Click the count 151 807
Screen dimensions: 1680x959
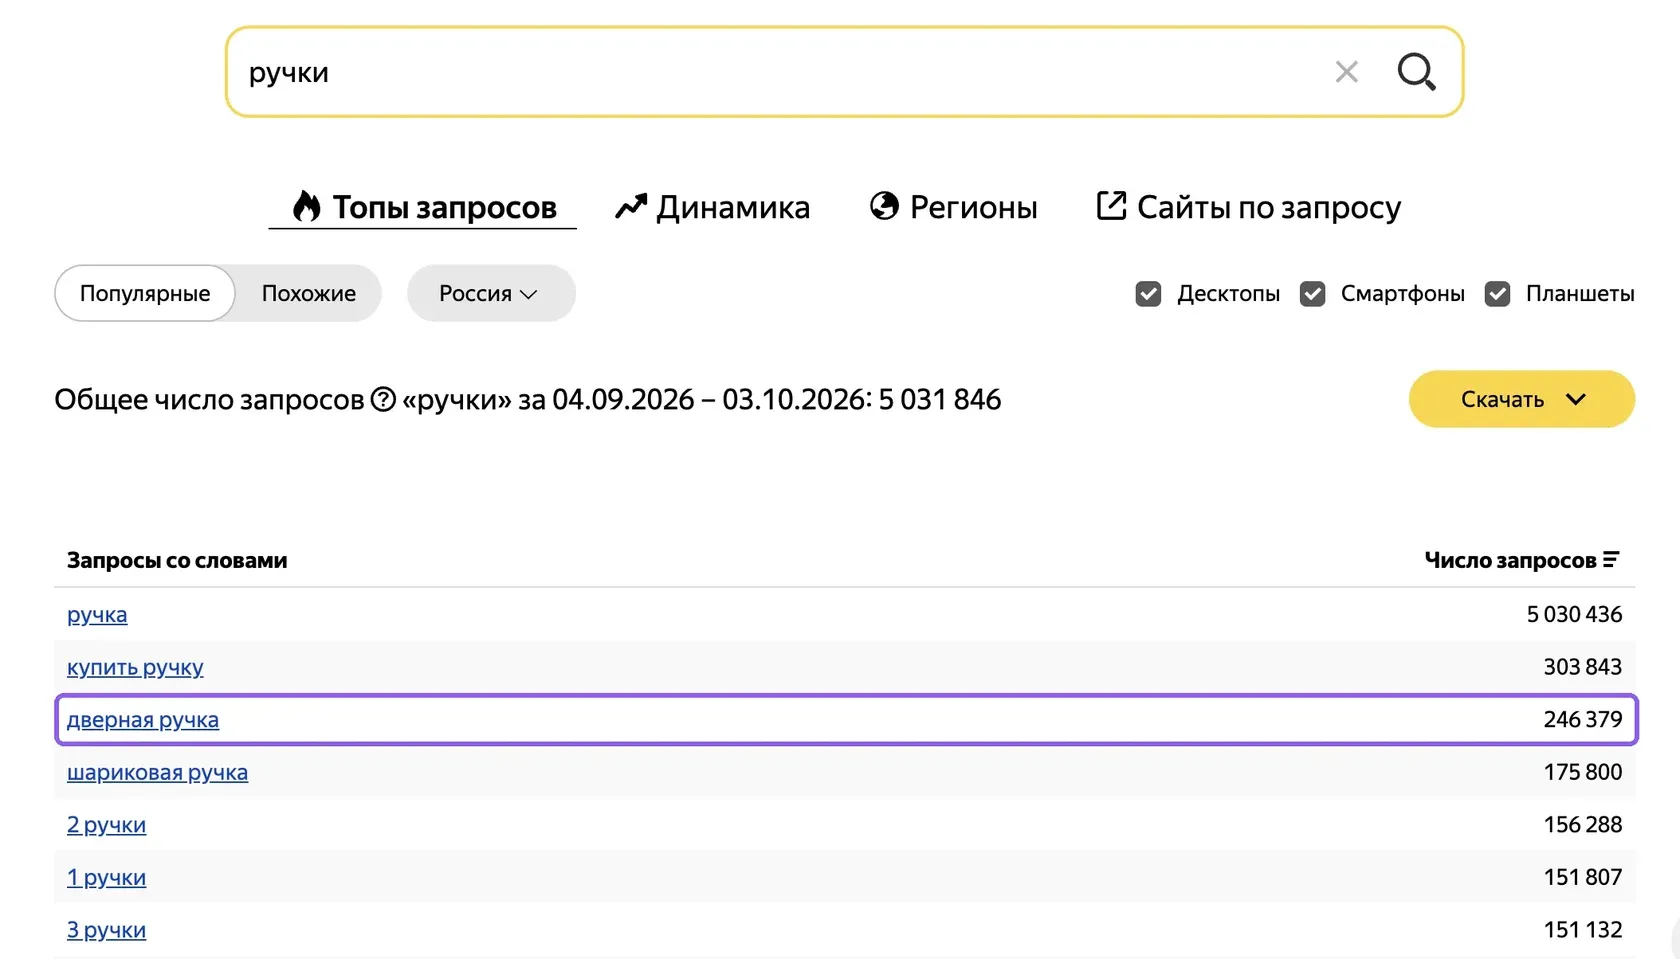tap(1582, 877)
